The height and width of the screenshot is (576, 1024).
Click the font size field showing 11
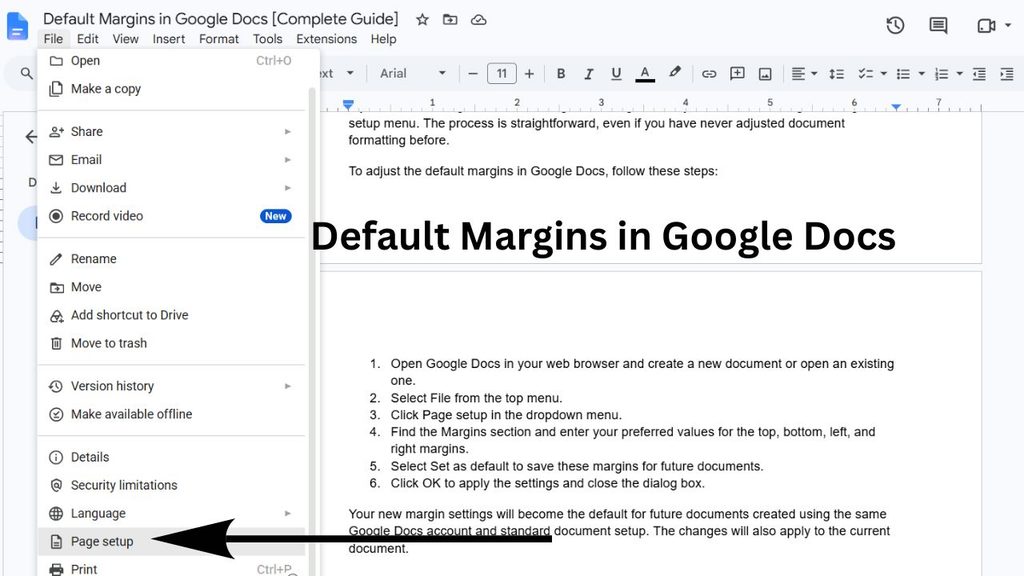tap(502, 74)
